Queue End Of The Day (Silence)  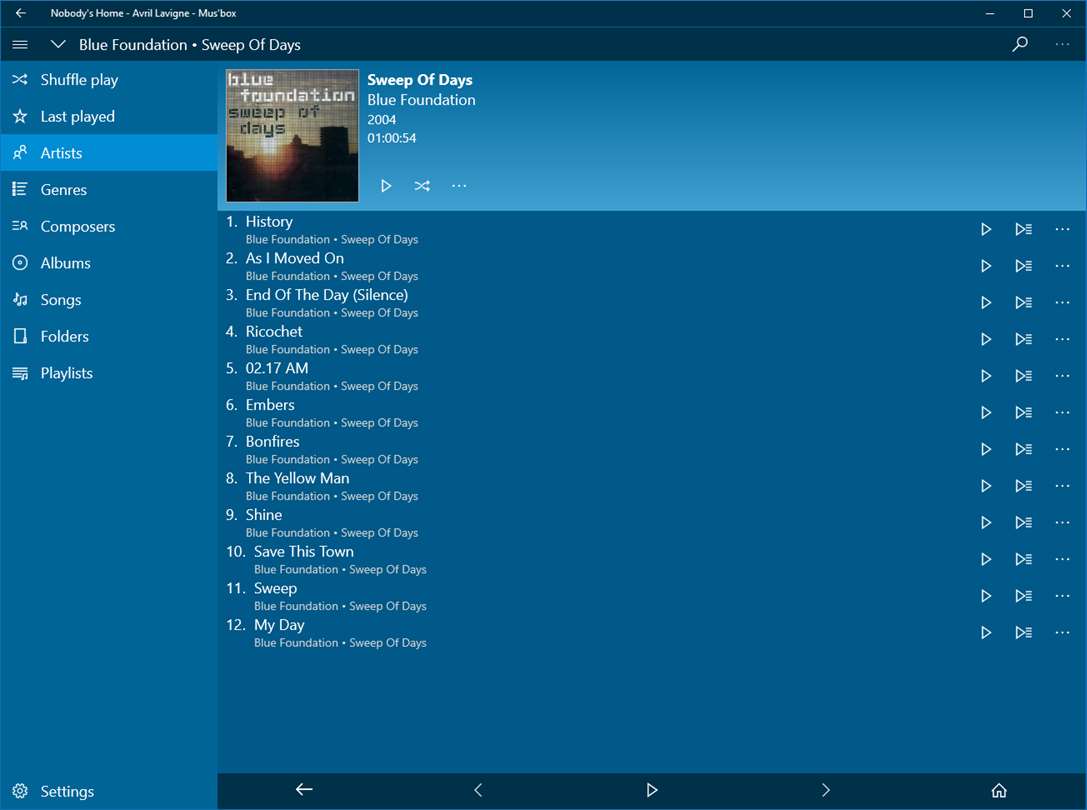coord(1023,302)
